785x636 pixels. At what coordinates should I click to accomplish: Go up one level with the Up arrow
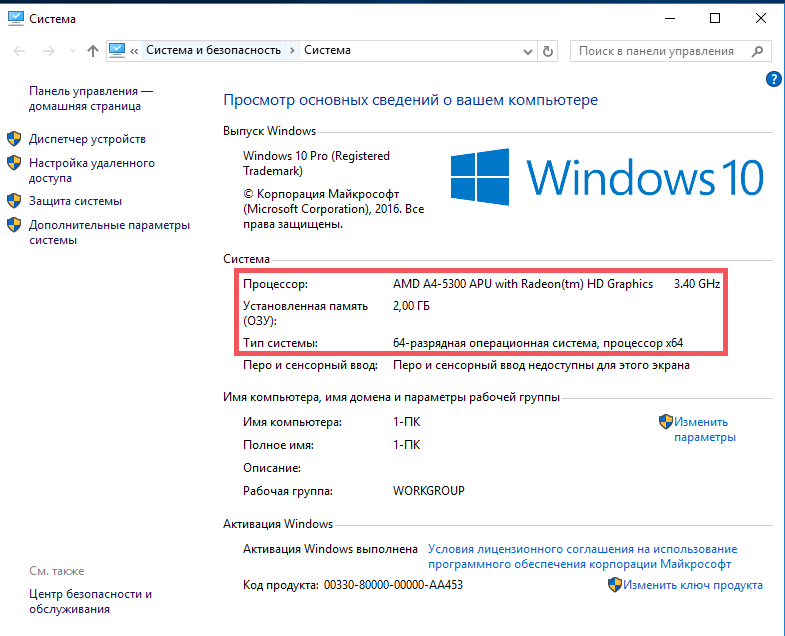[93, 51]
